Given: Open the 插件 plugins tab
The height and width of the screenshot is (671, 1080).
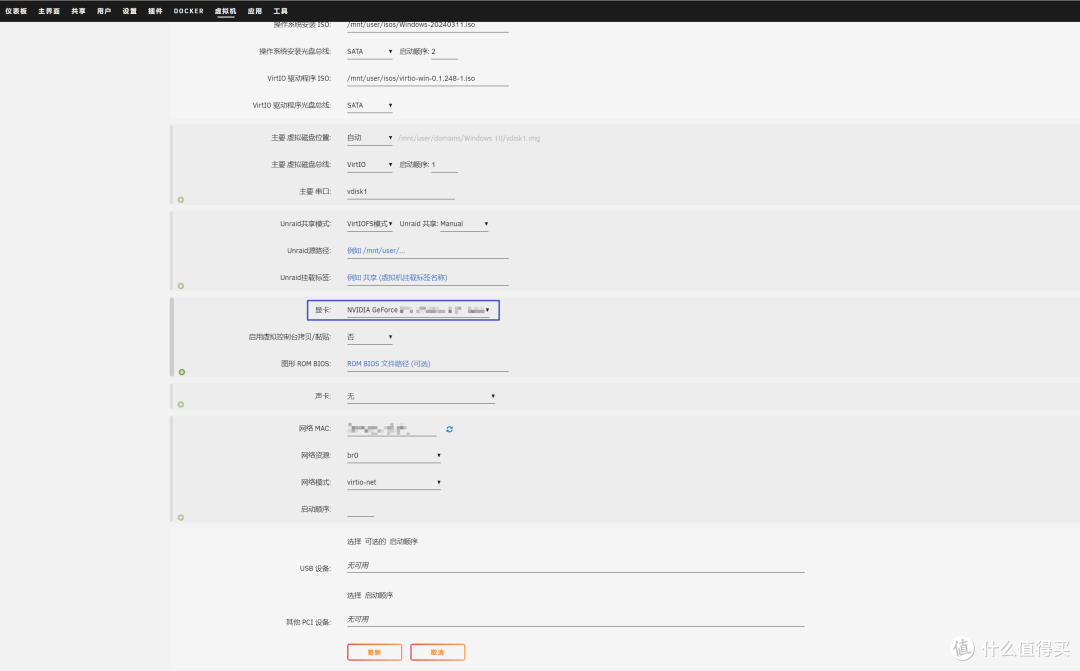Looking at the screenshot, I should pos(155,11).
